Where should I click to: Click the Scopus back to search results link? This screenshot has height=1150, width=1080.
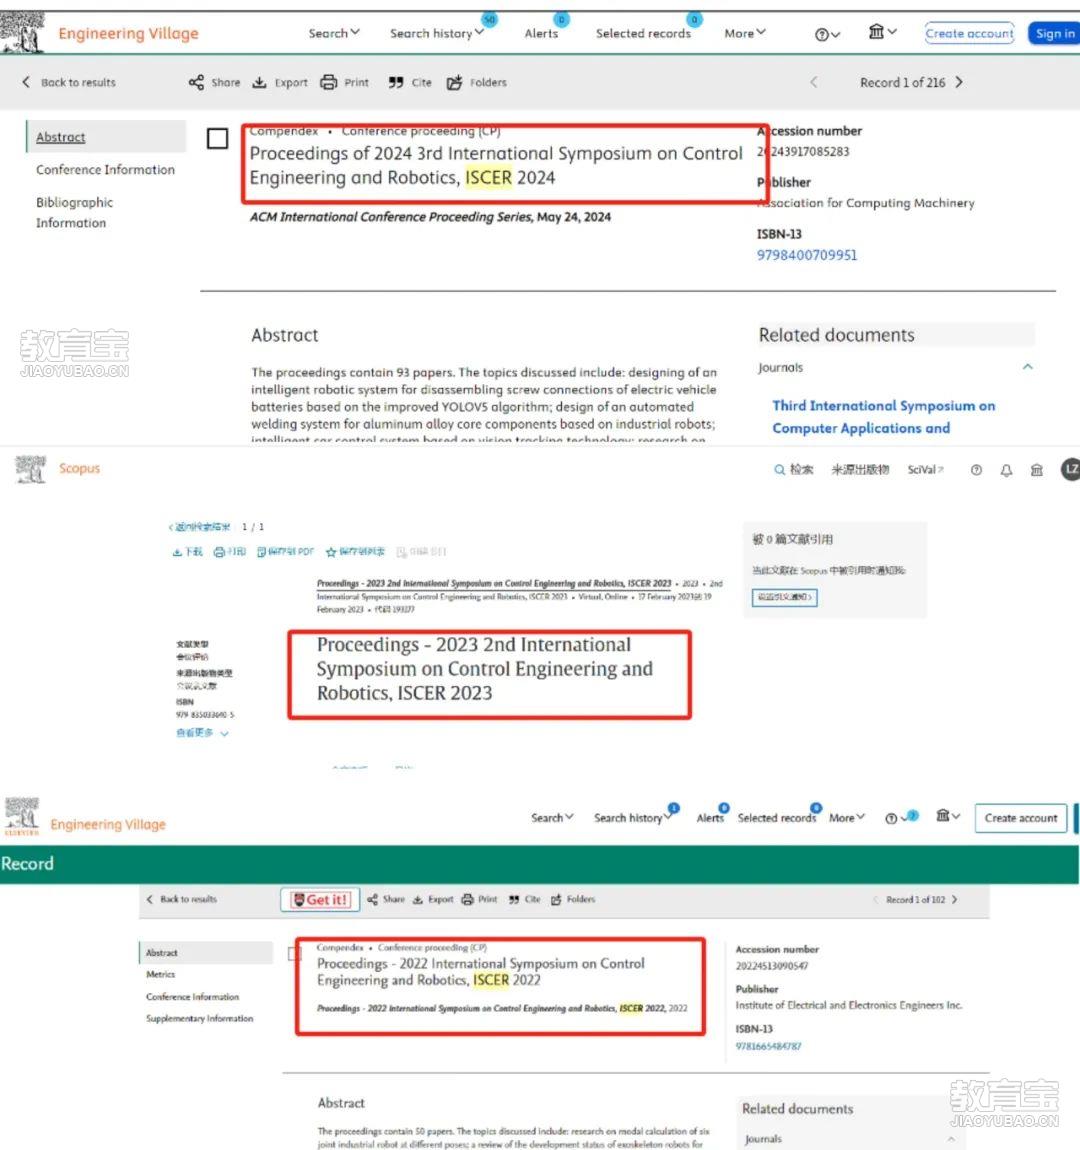tap(199, 527)
